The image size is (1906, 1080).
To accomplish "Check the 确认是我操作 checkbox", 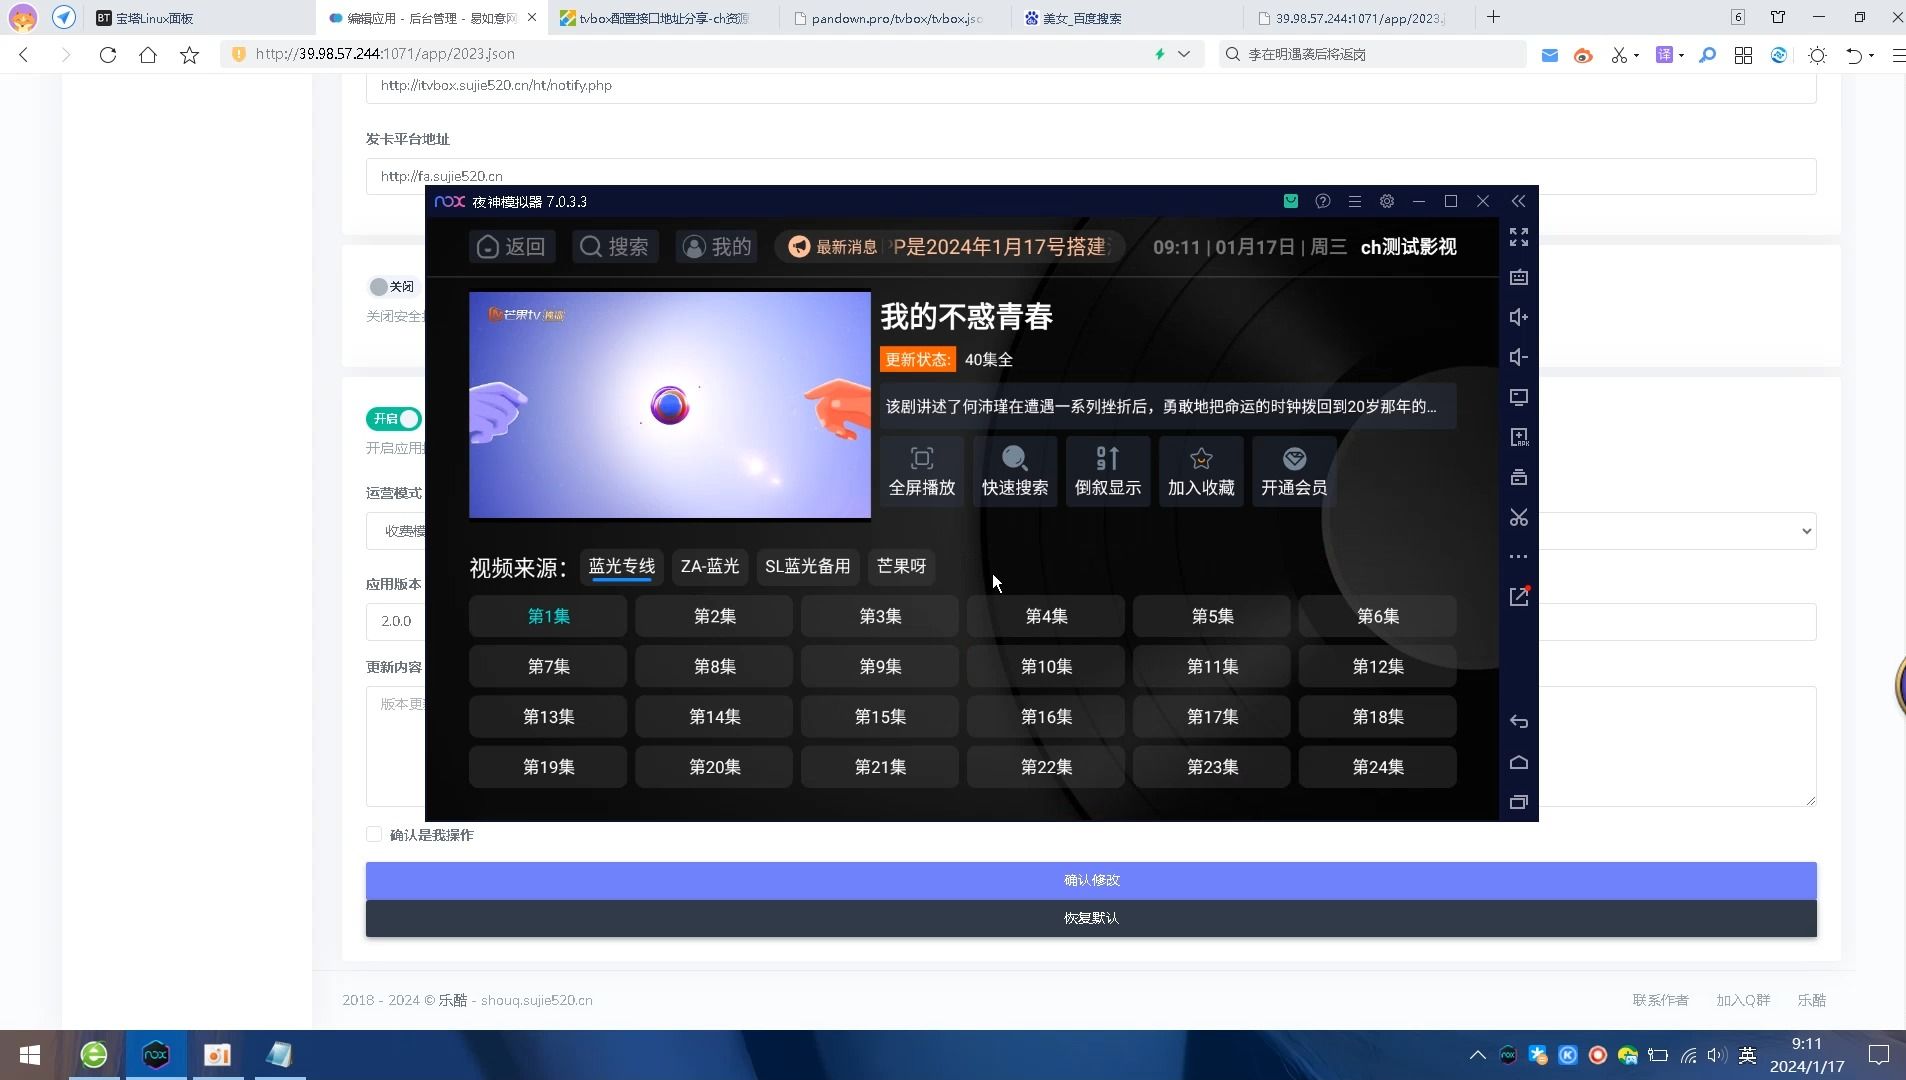I will tap(374, 834).
